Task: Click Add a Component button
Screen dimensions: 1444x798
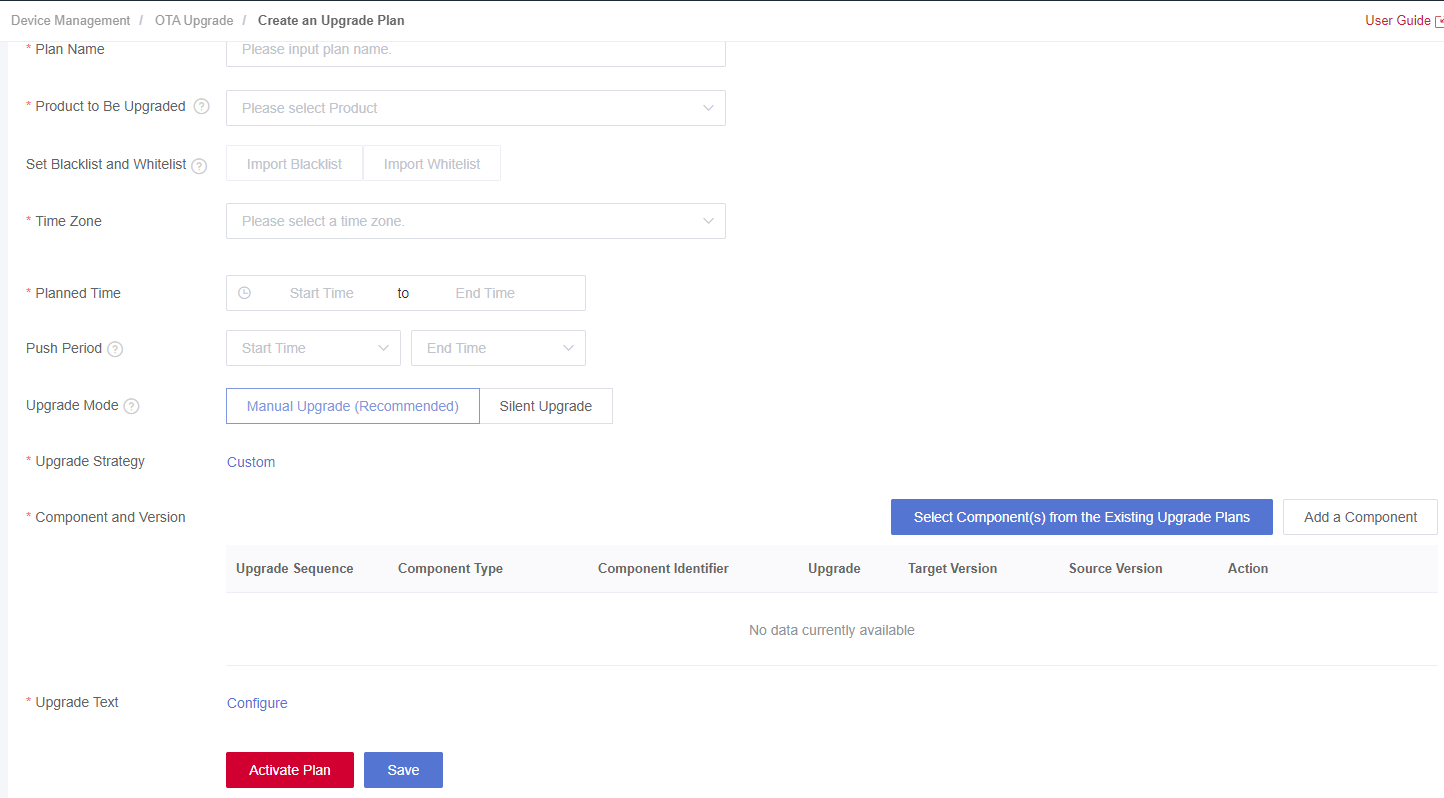Action: (1360, 517)
